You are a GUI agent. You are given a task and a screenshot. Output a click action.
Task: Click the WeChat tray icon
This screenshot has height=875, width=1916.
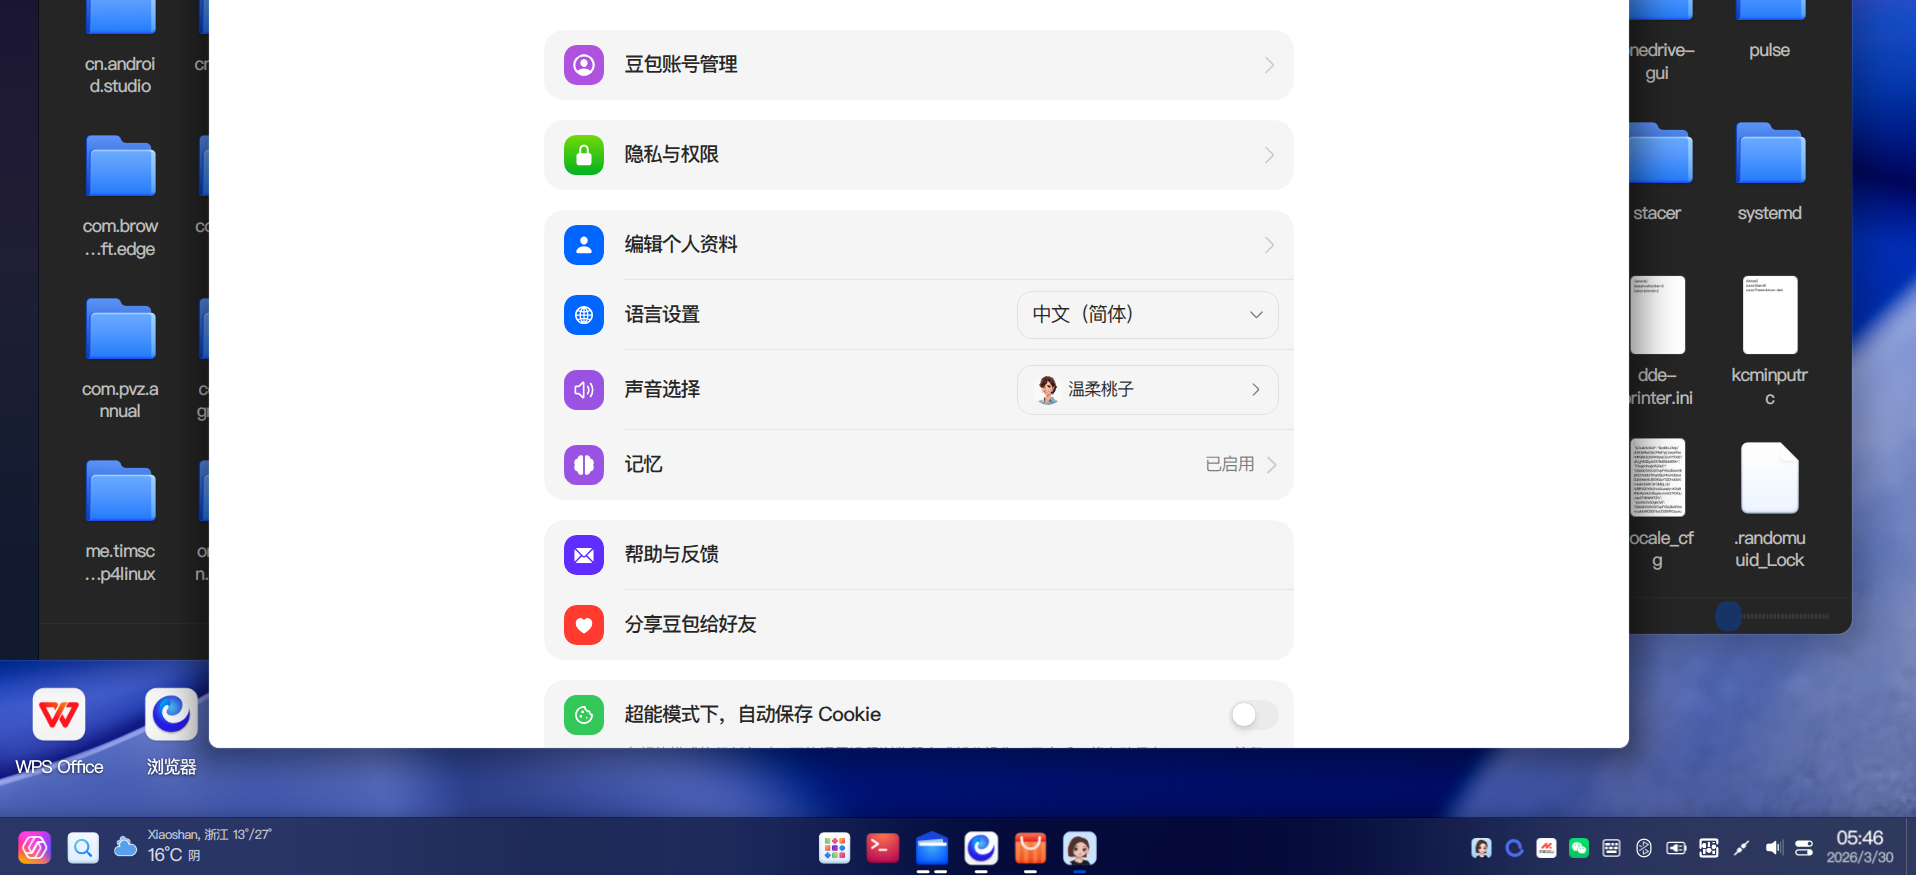1579,848
